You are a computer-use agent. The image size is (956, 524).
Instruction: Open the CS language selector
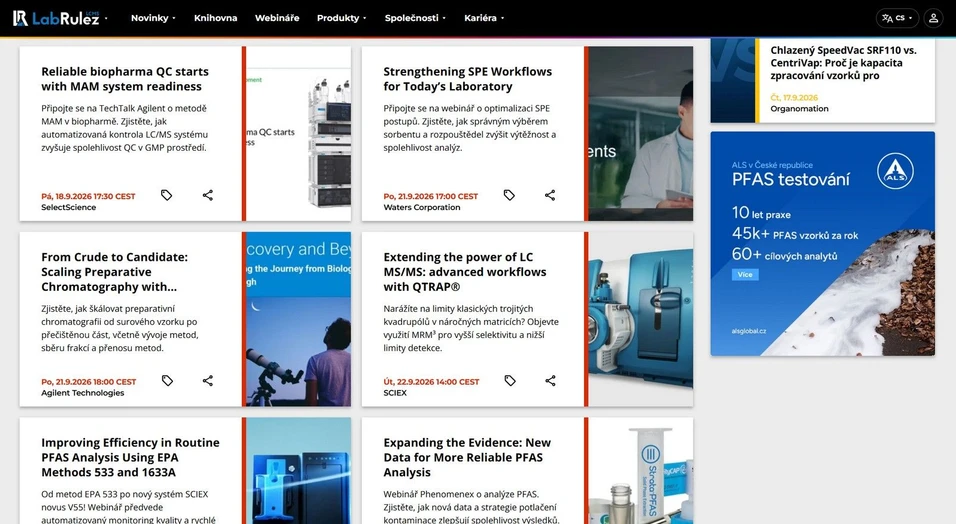tap(897, 18)
